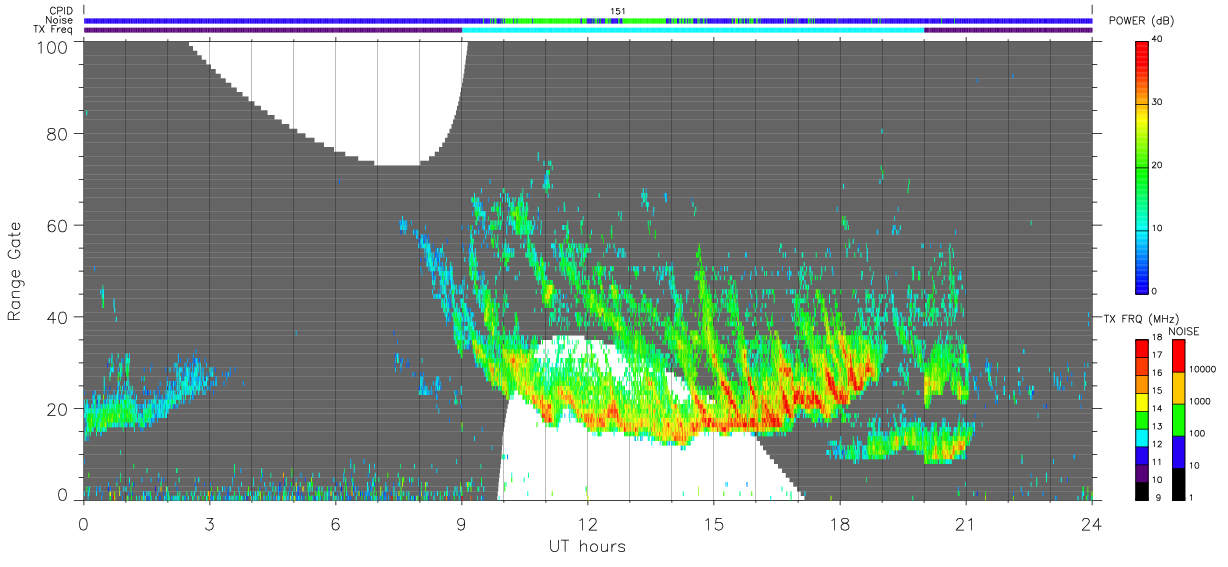
Task: Click the 'TX Freq' row label
Action: (55, 30)
